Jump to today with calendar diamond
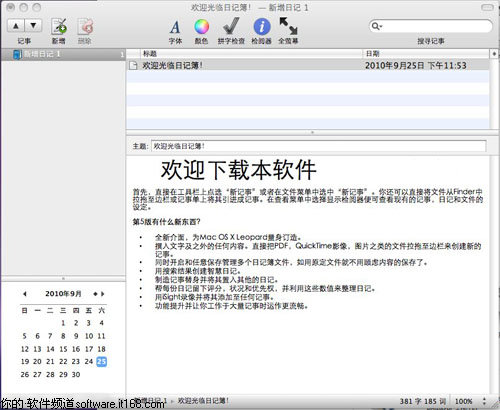 (95, 294)
